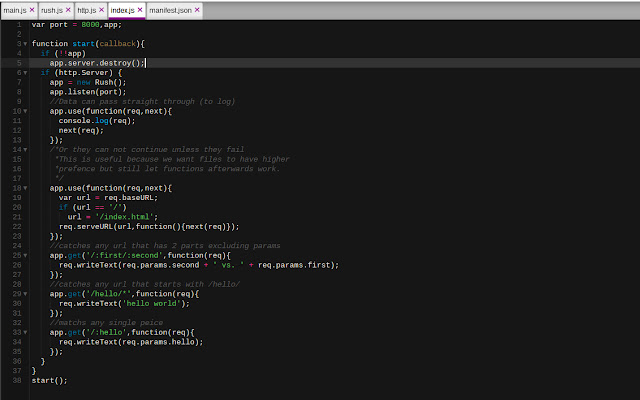Open the rush.js tab
The height and width of the screenshot is (400, 640).
[x=52, y=10]
